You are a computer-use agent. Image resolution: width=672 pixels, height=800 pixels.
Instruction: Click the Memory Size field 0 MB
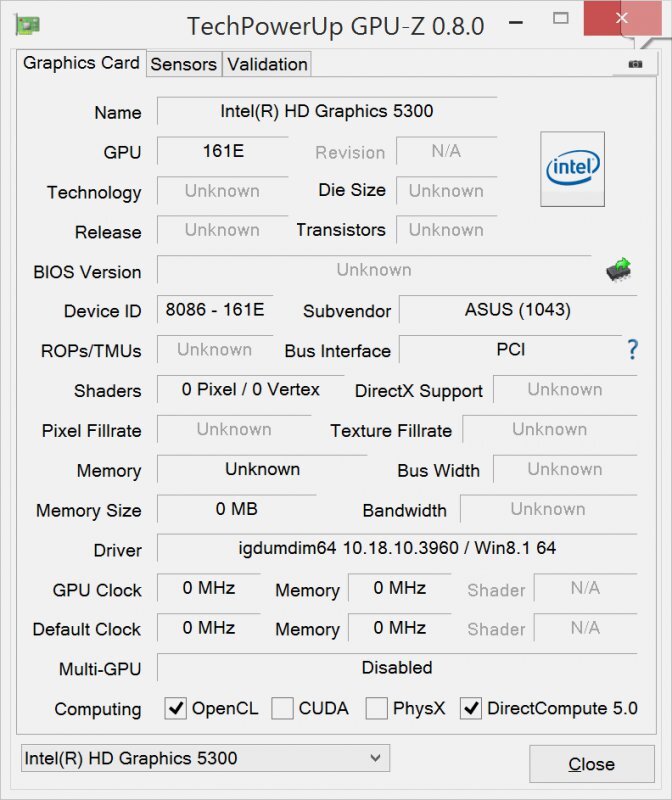coord(237,509)
